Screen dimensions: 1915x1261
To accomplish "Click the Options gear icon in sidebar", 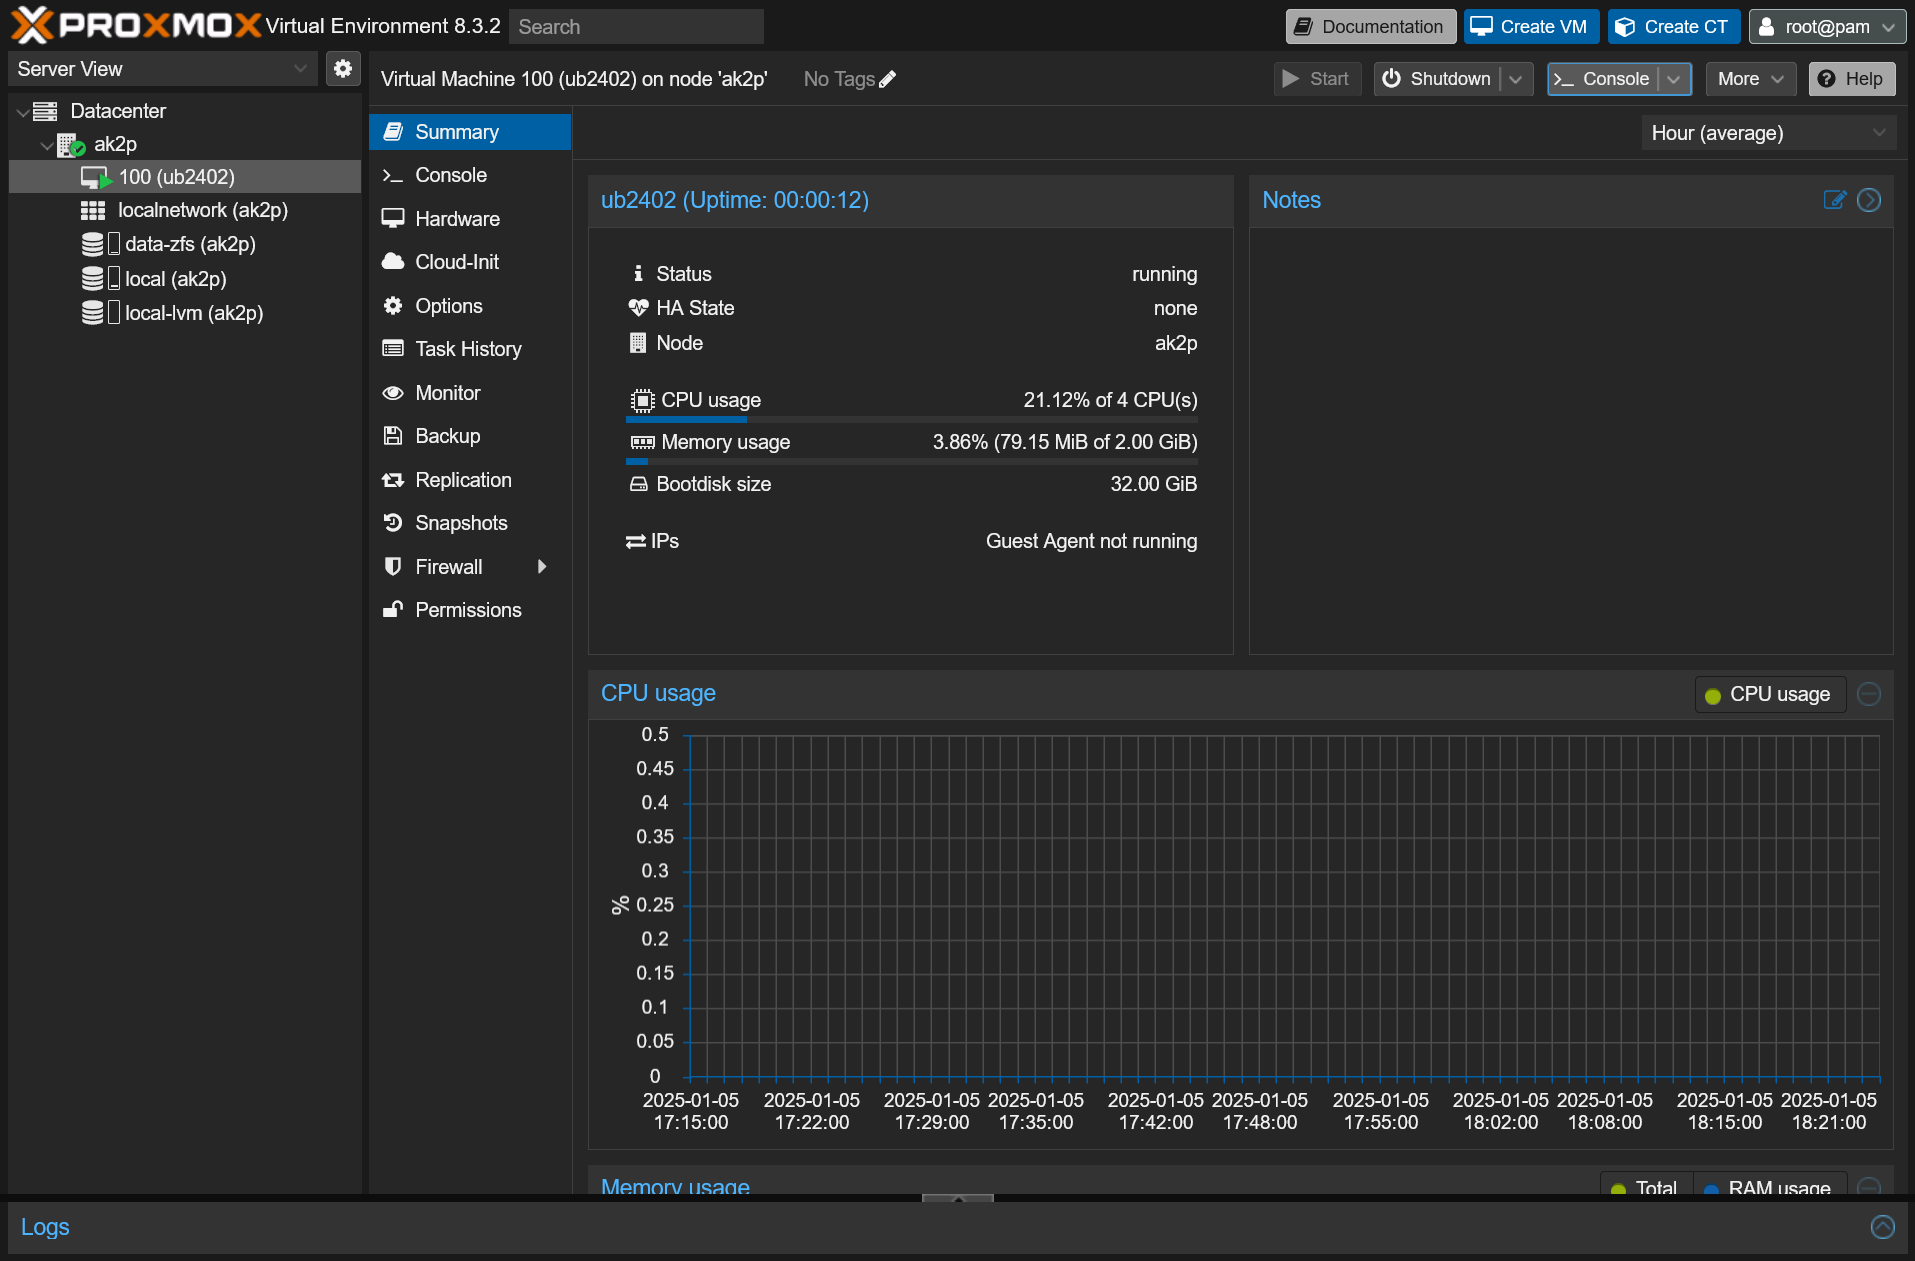I will 393,306.
